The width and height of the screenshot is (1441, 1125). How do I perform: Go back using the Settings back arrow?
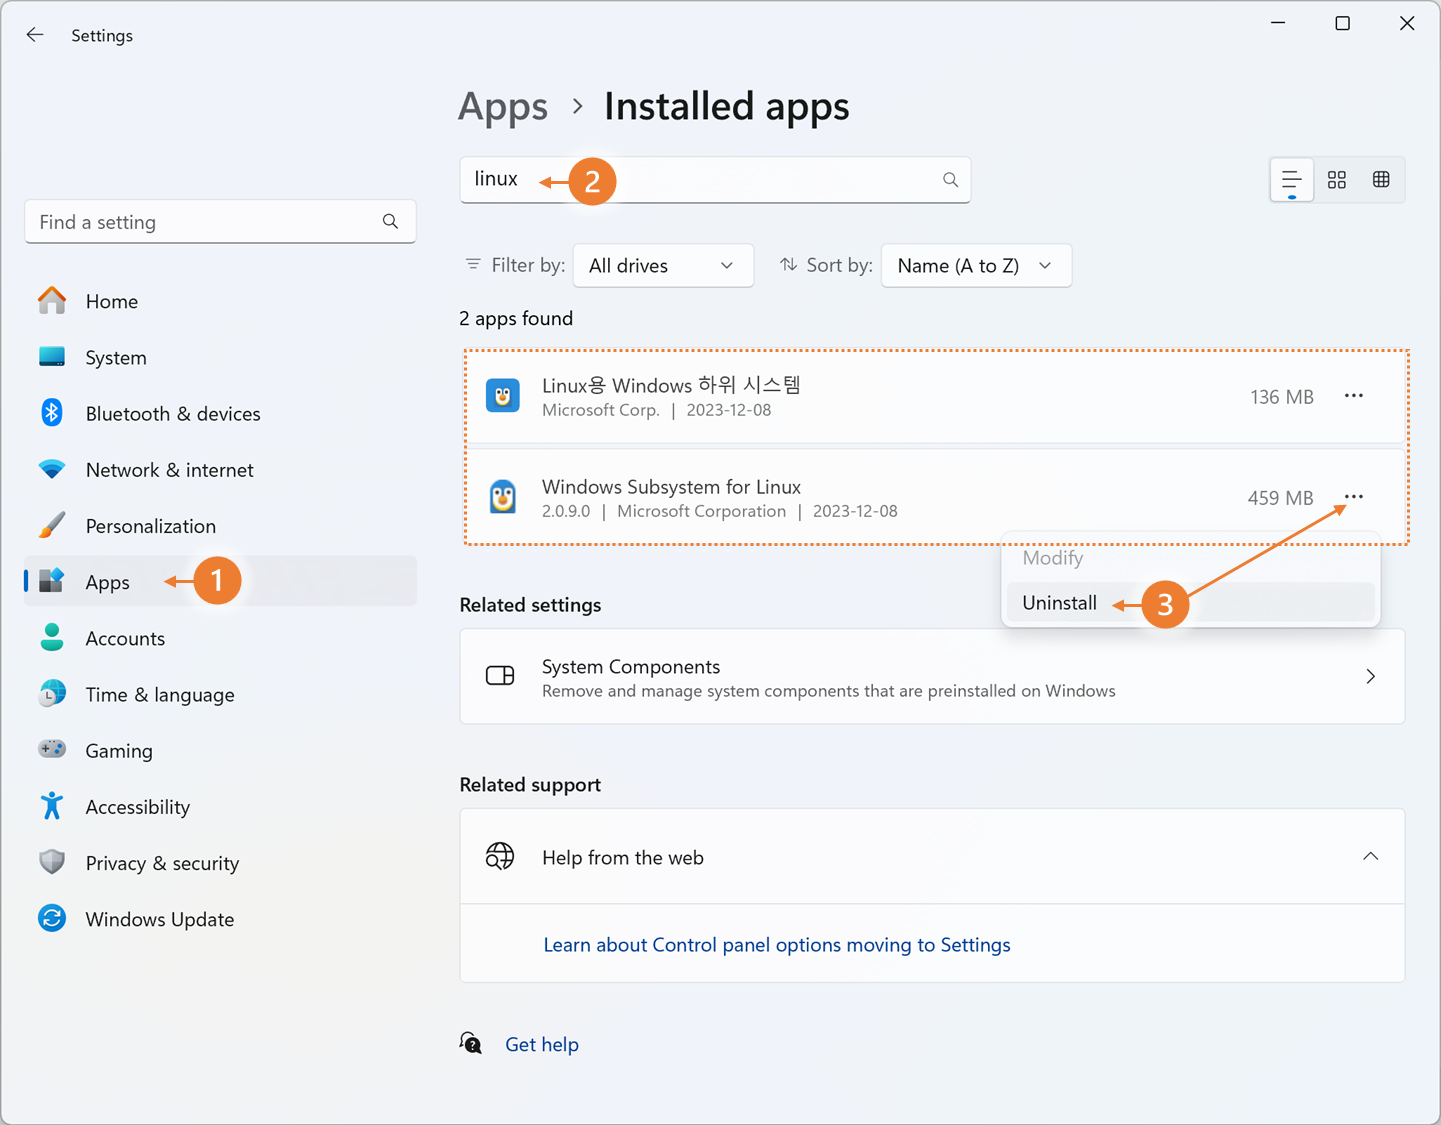(35, 35)
